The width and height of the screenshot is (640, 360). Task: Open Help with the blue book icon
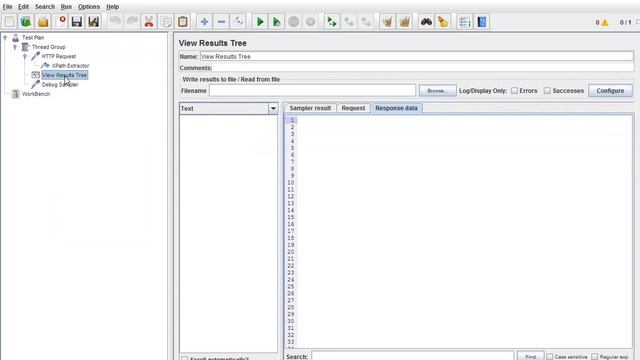click(x=482, y=22)
